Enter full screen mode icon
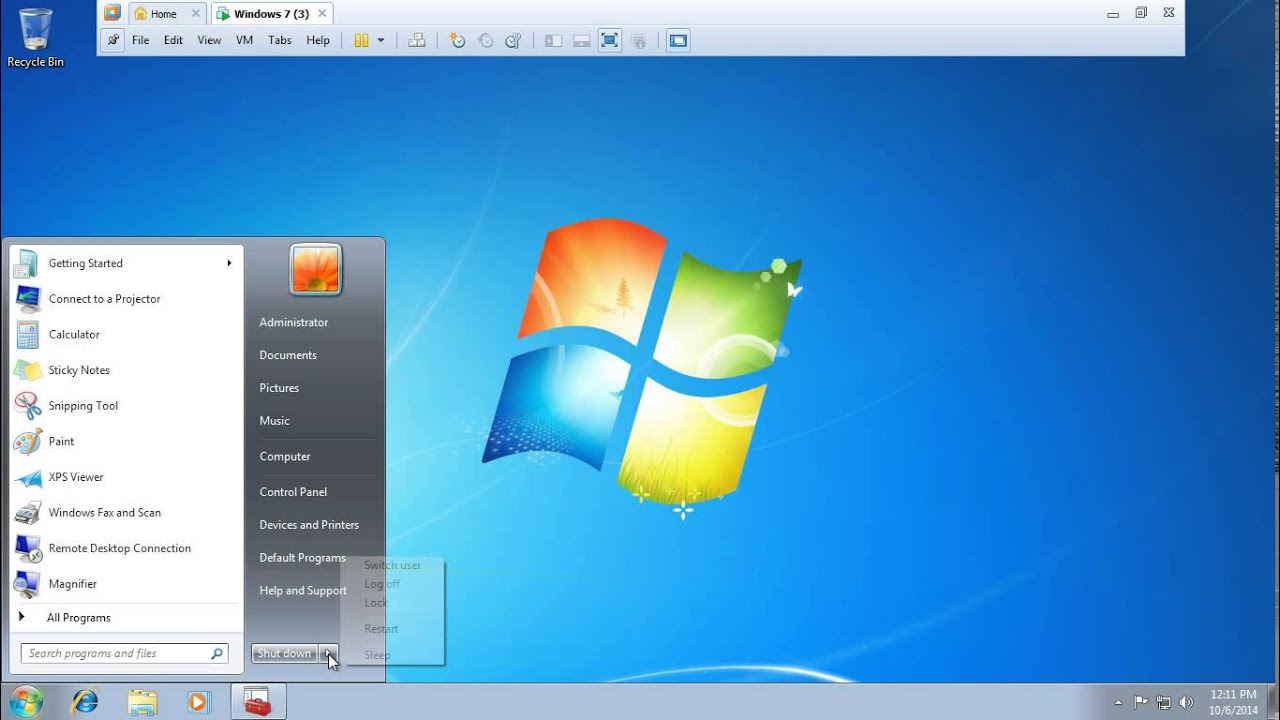The image size is (1280, 720). coord(609,40)
